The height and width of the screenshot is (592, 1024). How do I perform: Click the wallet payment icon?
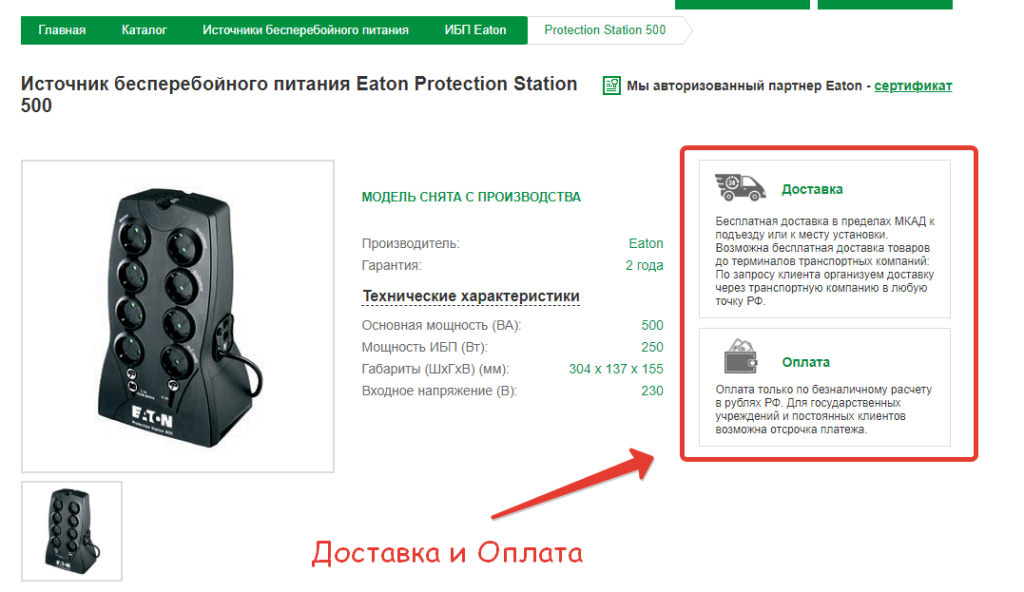pyautogui.click(x=740, y=357)
